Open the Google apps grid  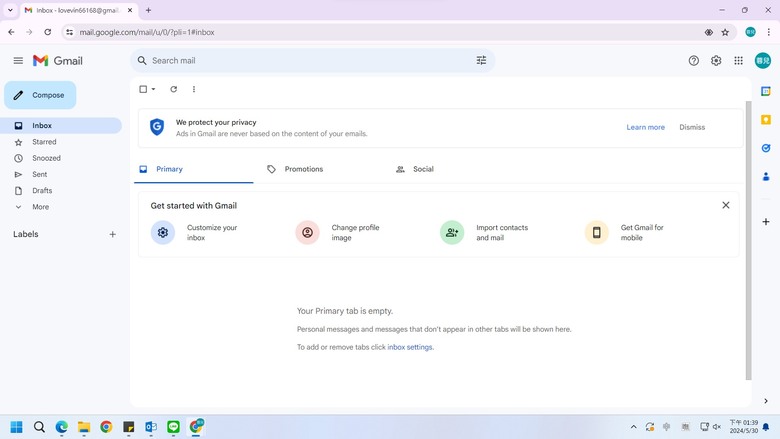coord(738,61)
